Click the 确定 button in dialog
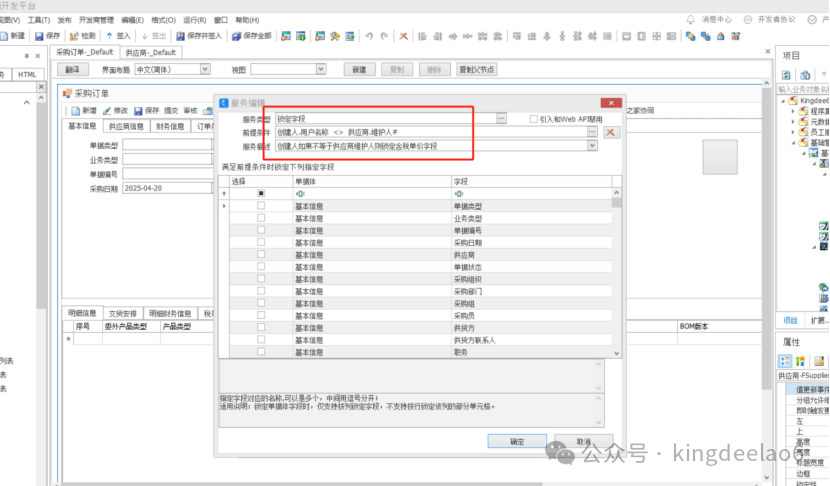Viewport: 830px width, 486px height. point(516,441)
